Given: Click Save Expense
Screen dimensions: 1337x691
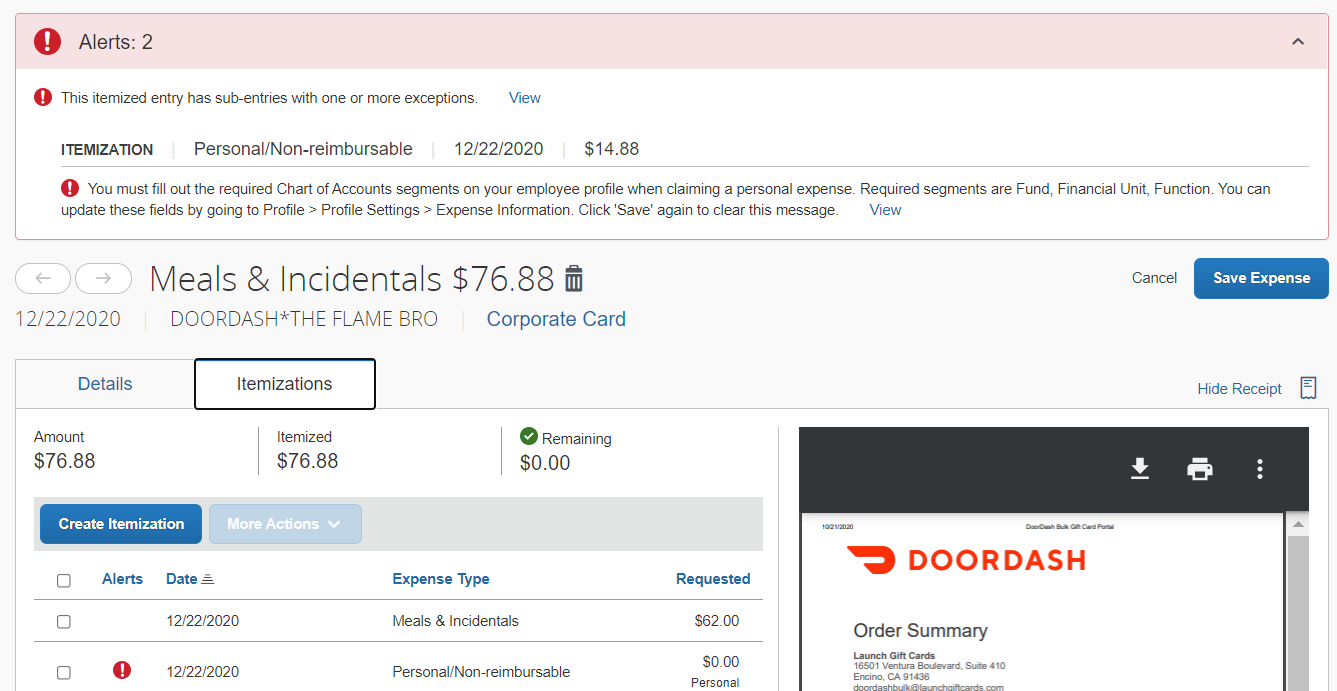Looking at the screenshot, I should tap(1260, 278).
